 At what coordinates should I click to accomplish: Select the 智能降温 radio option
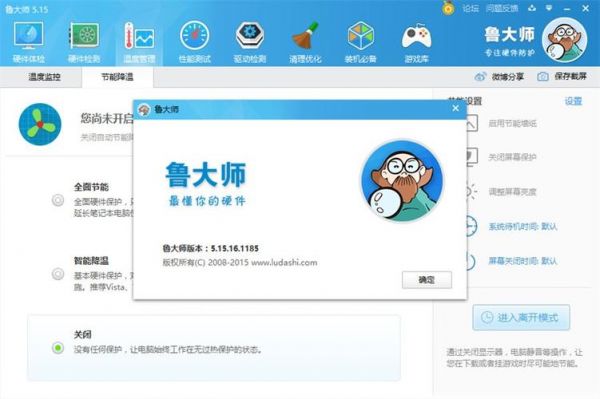pos(58,274)
